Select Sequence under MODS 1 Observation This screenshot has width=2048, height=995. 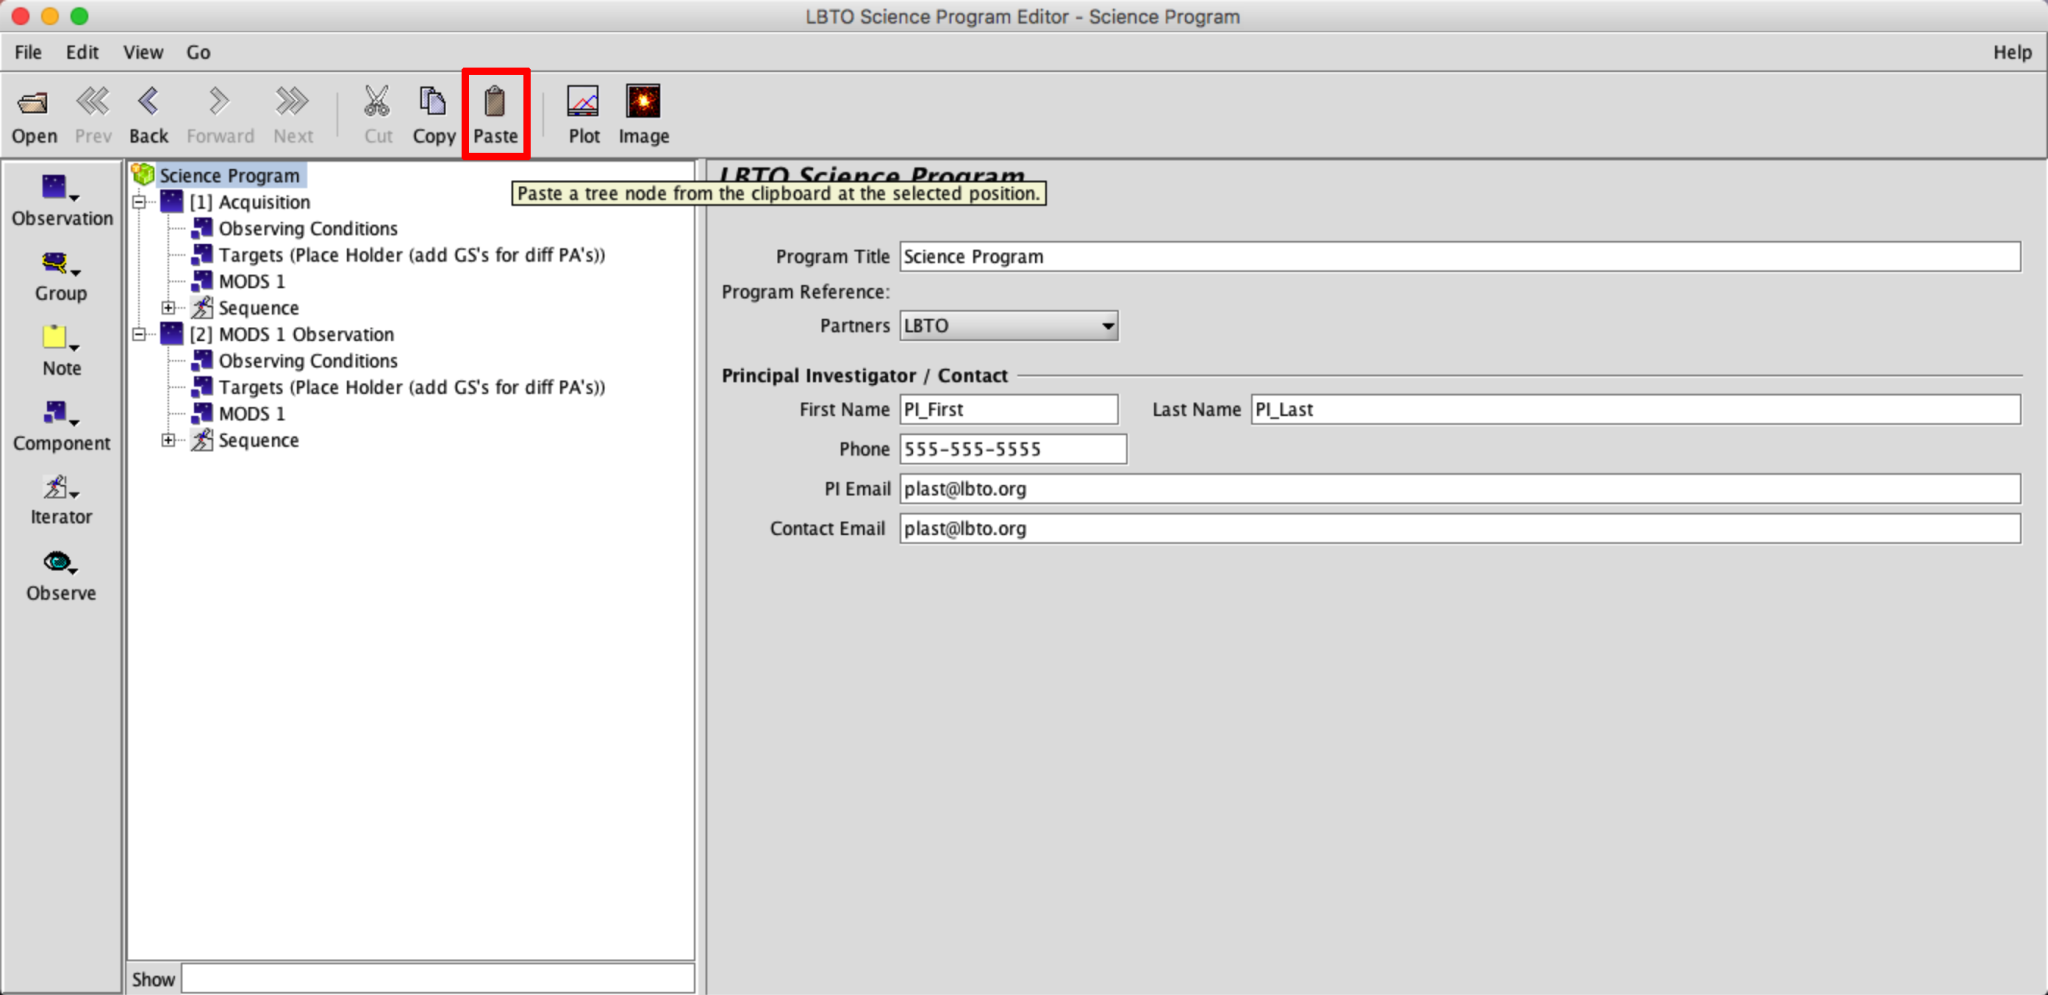click(258, 440)
